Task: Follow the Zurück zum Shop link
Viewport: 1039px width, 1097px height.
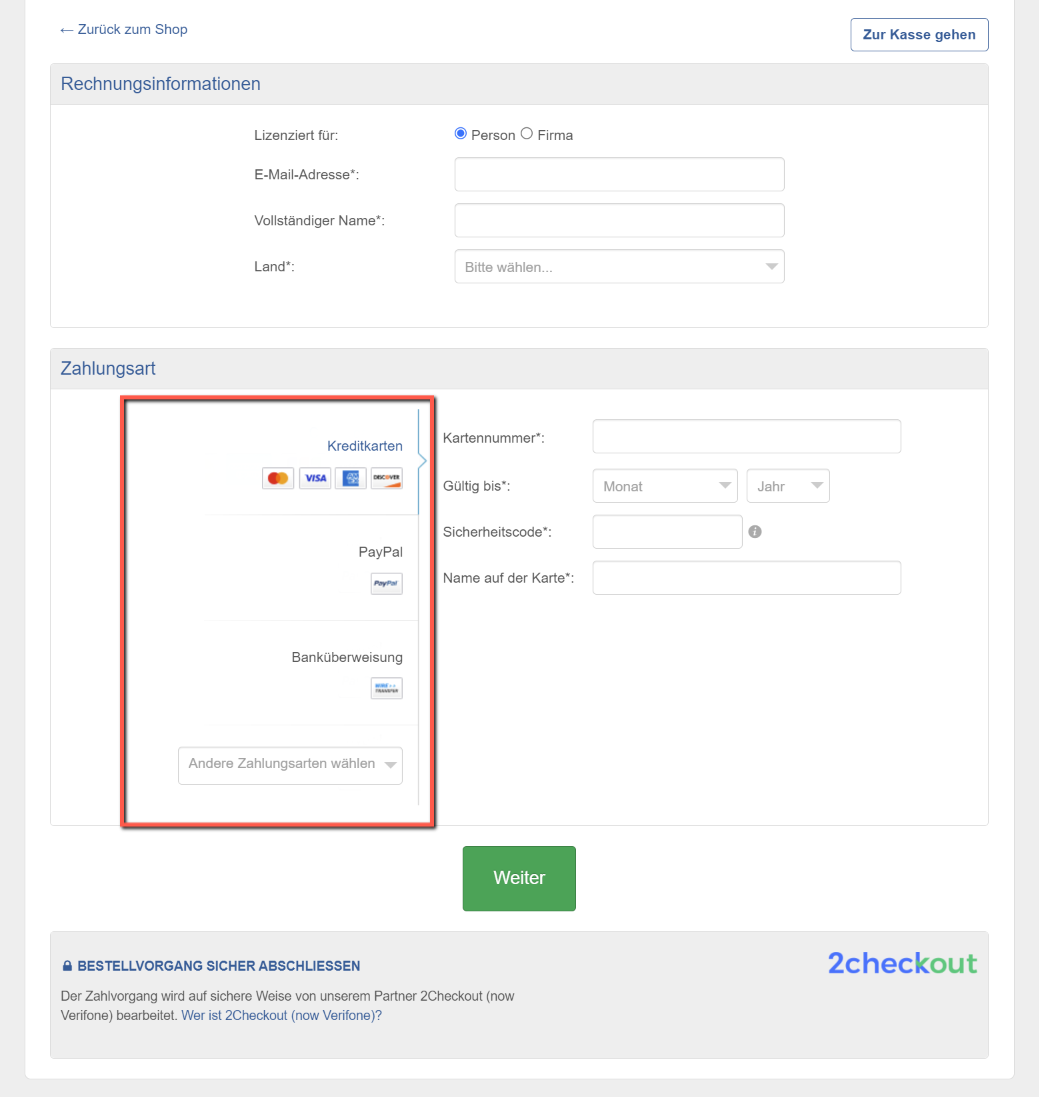Action: (x=124, y=30)
